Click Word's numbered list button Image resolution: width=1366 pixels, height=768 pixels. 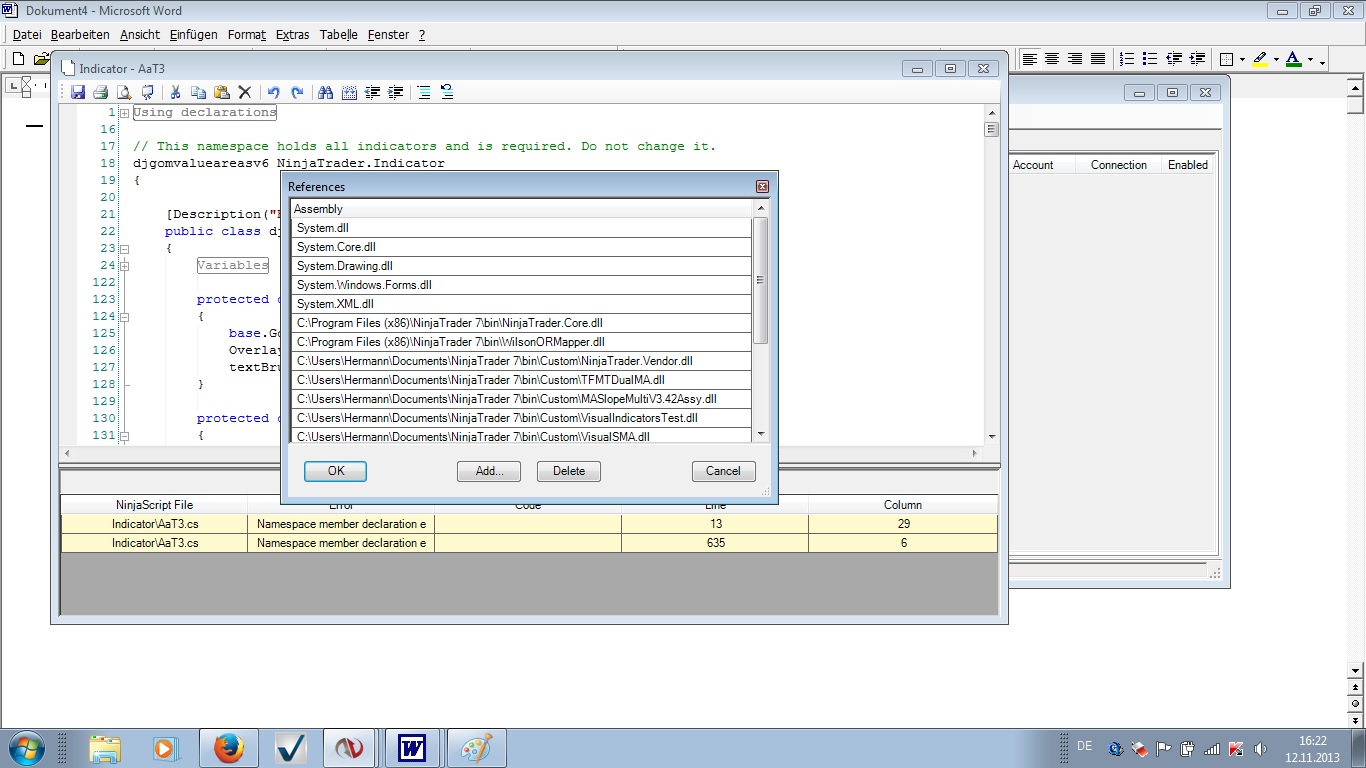(1127, 59)
